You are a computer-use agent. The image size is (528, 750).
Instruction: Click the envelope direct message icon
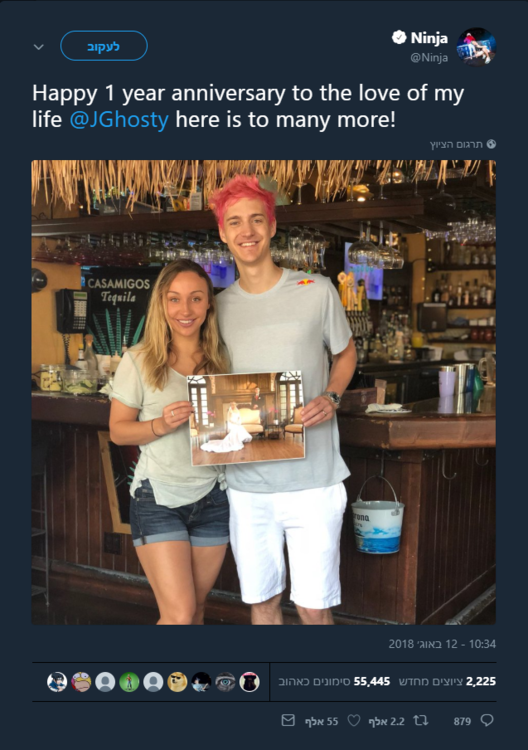pyautogui.click(x=288, y=720)
